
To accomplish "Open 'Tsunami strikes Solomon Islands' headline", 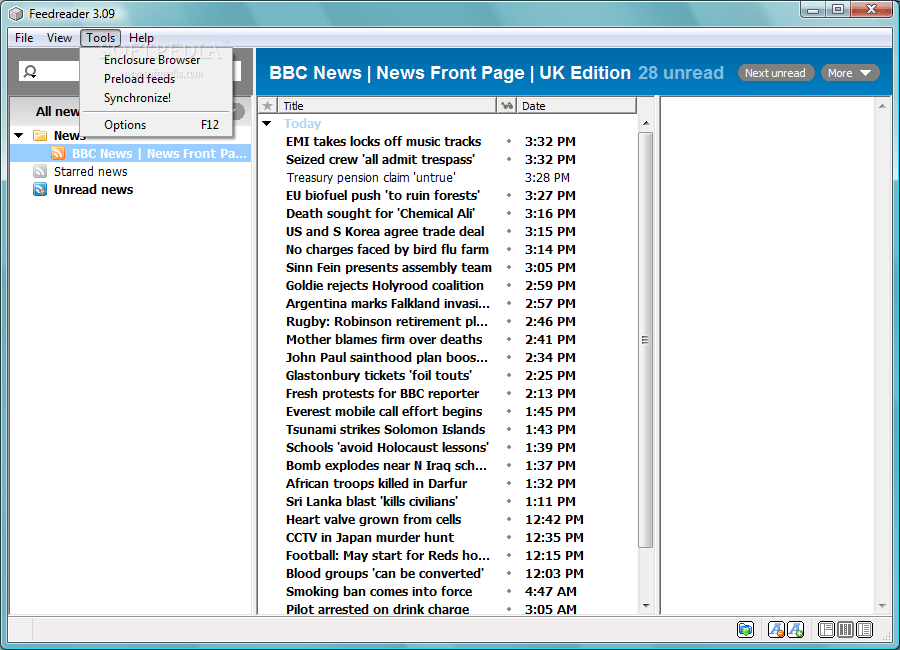I will point(386,429).
